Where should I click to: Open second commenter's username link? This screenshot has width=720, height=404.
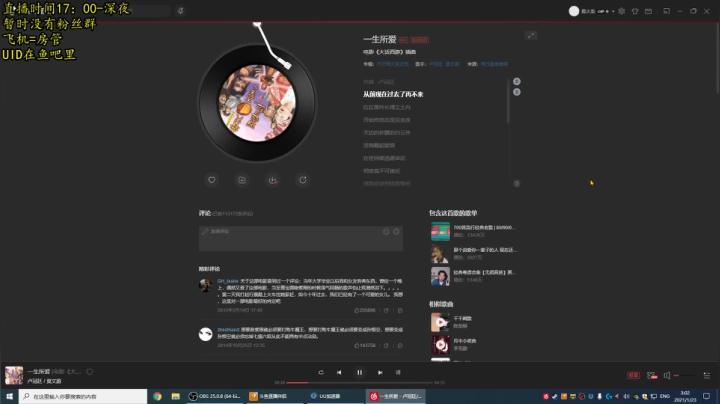pyautogui.click(x=228, y=330)
